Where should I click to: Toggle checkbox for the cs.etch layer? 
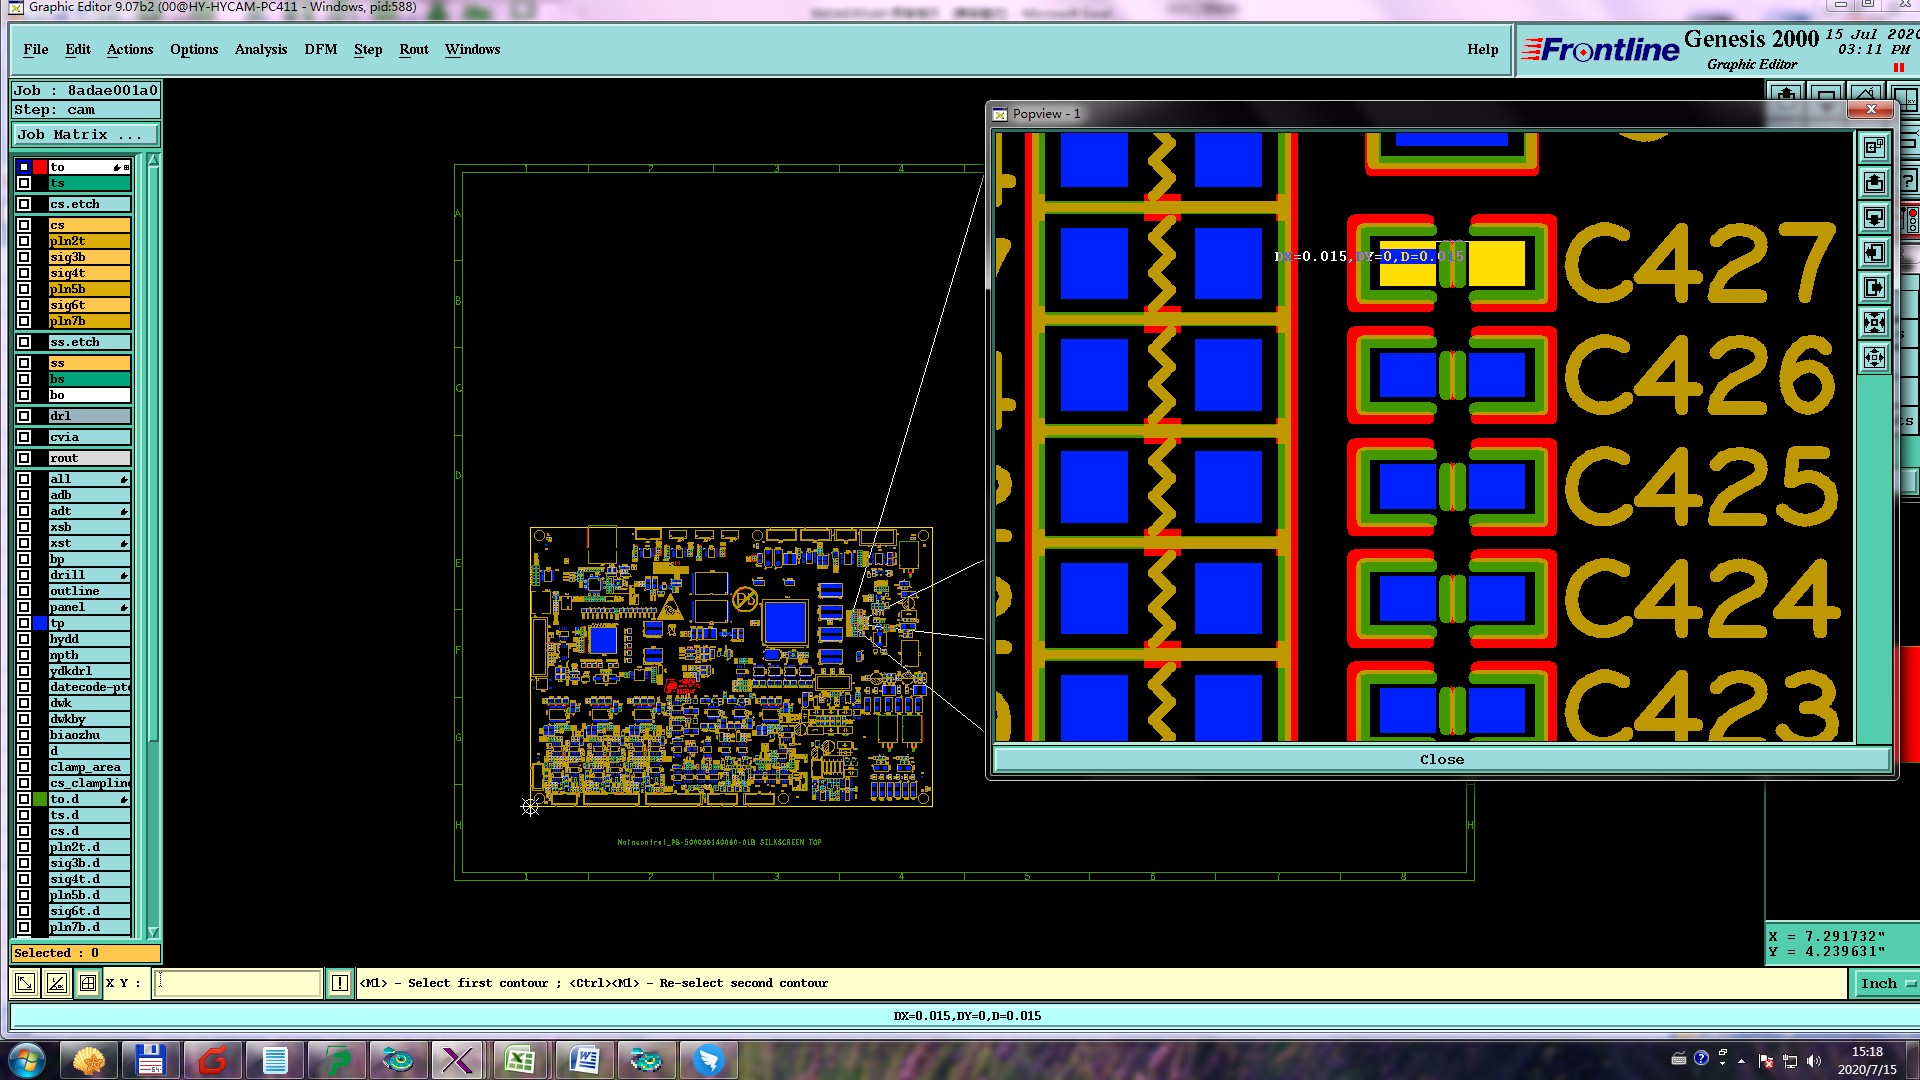tap(24, 204)
